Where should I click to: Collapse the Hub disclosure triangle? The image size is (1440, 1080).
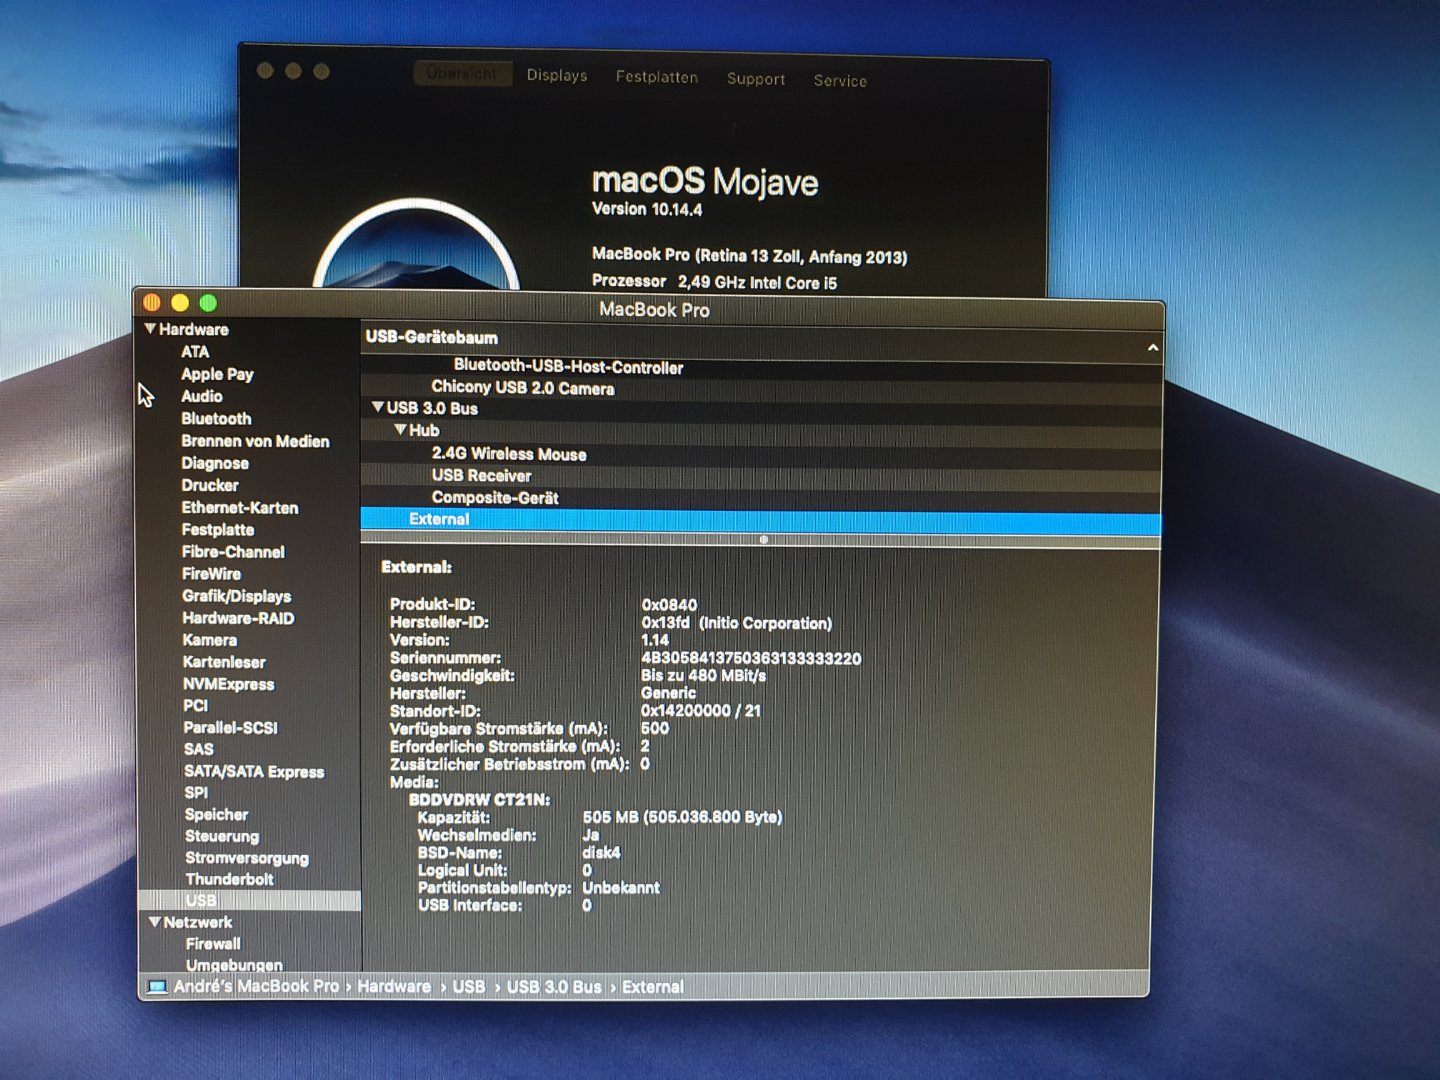[x=400, y=430]
